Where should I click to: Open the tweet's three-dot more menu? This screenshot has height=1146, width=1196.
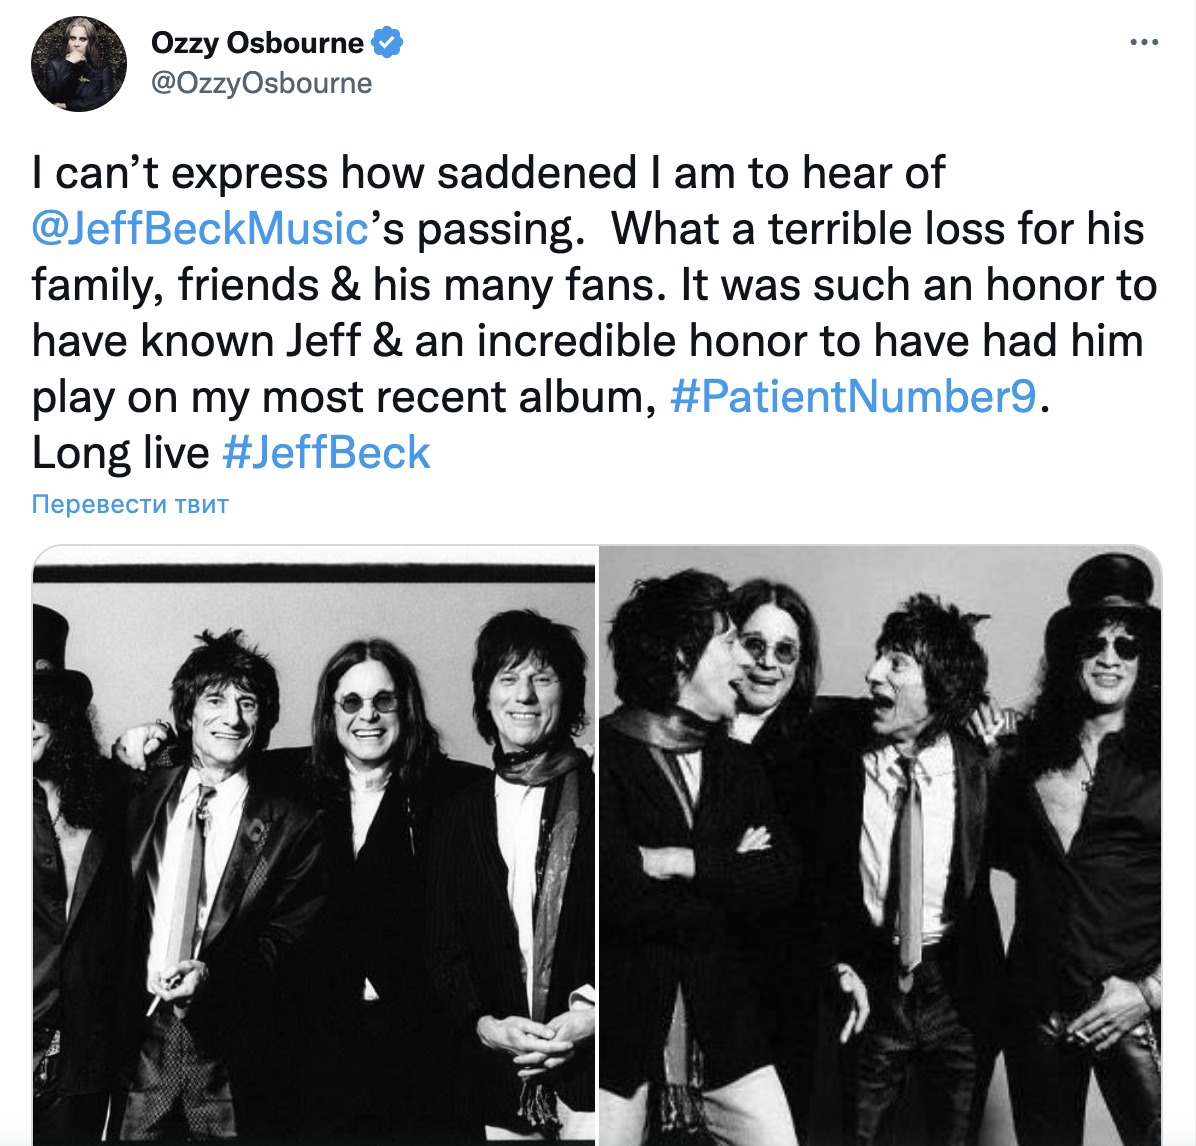(x=1144, y=43)
